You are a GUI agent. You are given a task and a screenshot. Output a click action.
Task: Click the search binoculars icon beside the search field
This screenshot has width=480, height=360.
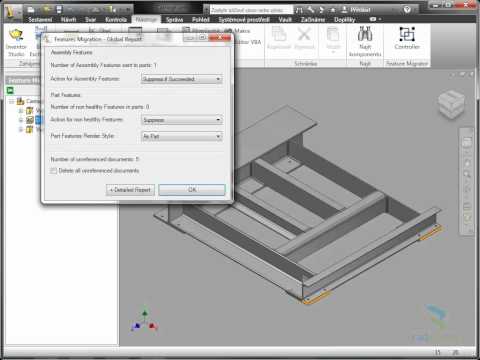click(x=299, y=10)
